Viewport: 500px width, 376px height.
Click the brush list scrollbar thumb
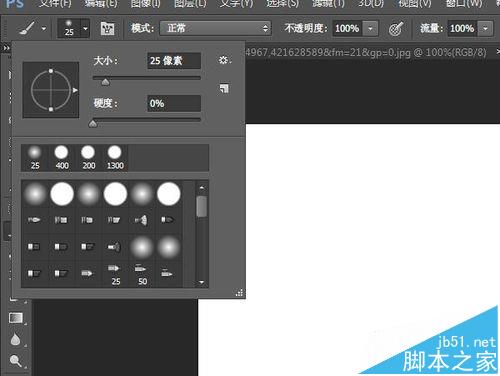pyautogui.click(x=202, y=206)
